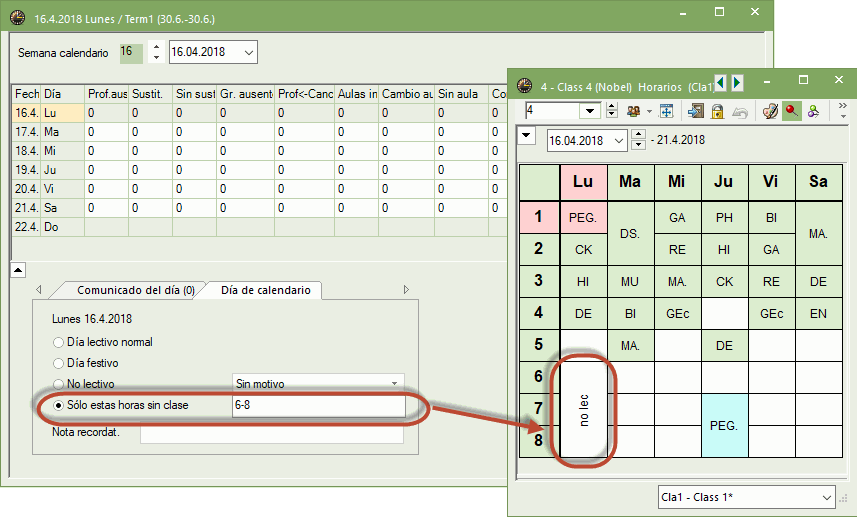Click period 5 row header in timetable

pos(539,345)
